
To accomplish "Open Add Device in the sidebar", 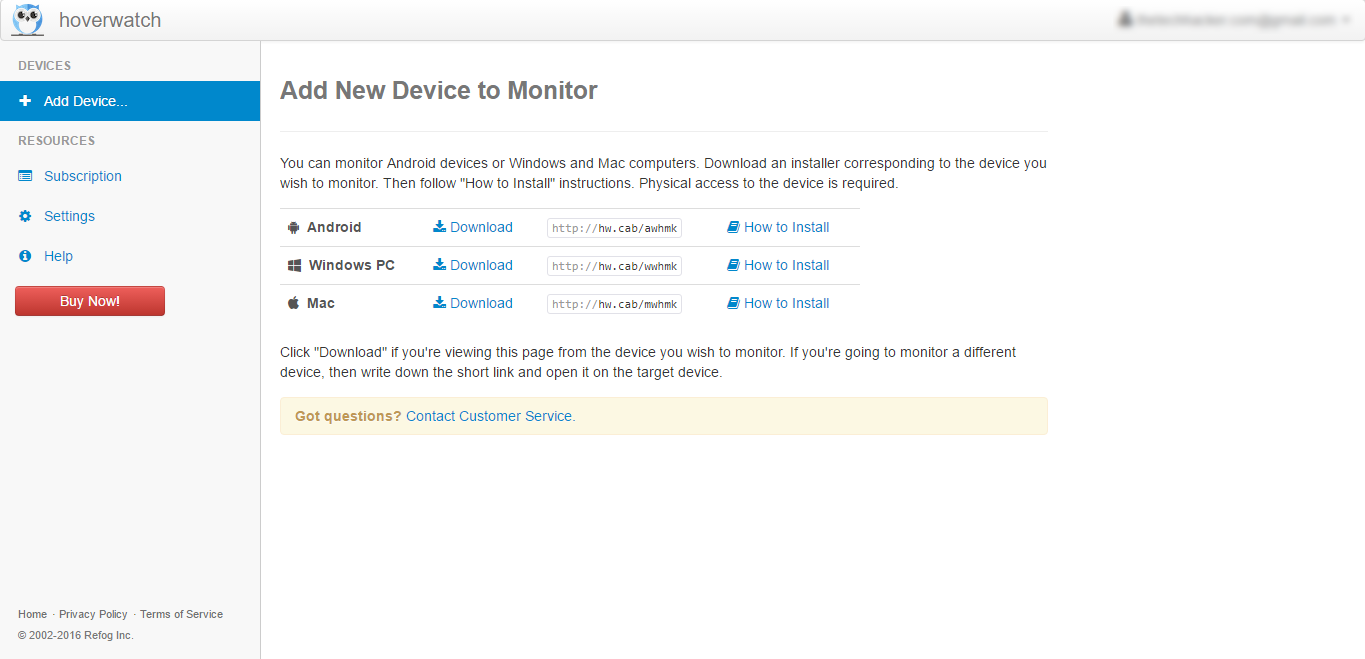I will (130, 101).
